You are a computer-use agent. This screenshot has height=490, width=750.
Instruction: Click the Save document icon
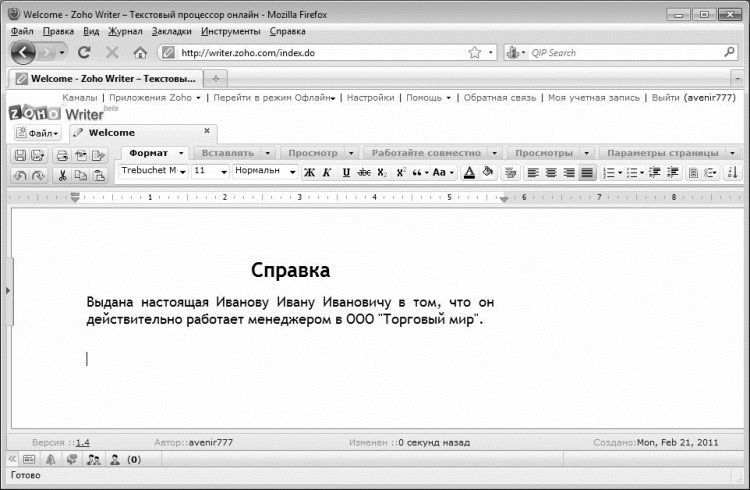[20, 155]
